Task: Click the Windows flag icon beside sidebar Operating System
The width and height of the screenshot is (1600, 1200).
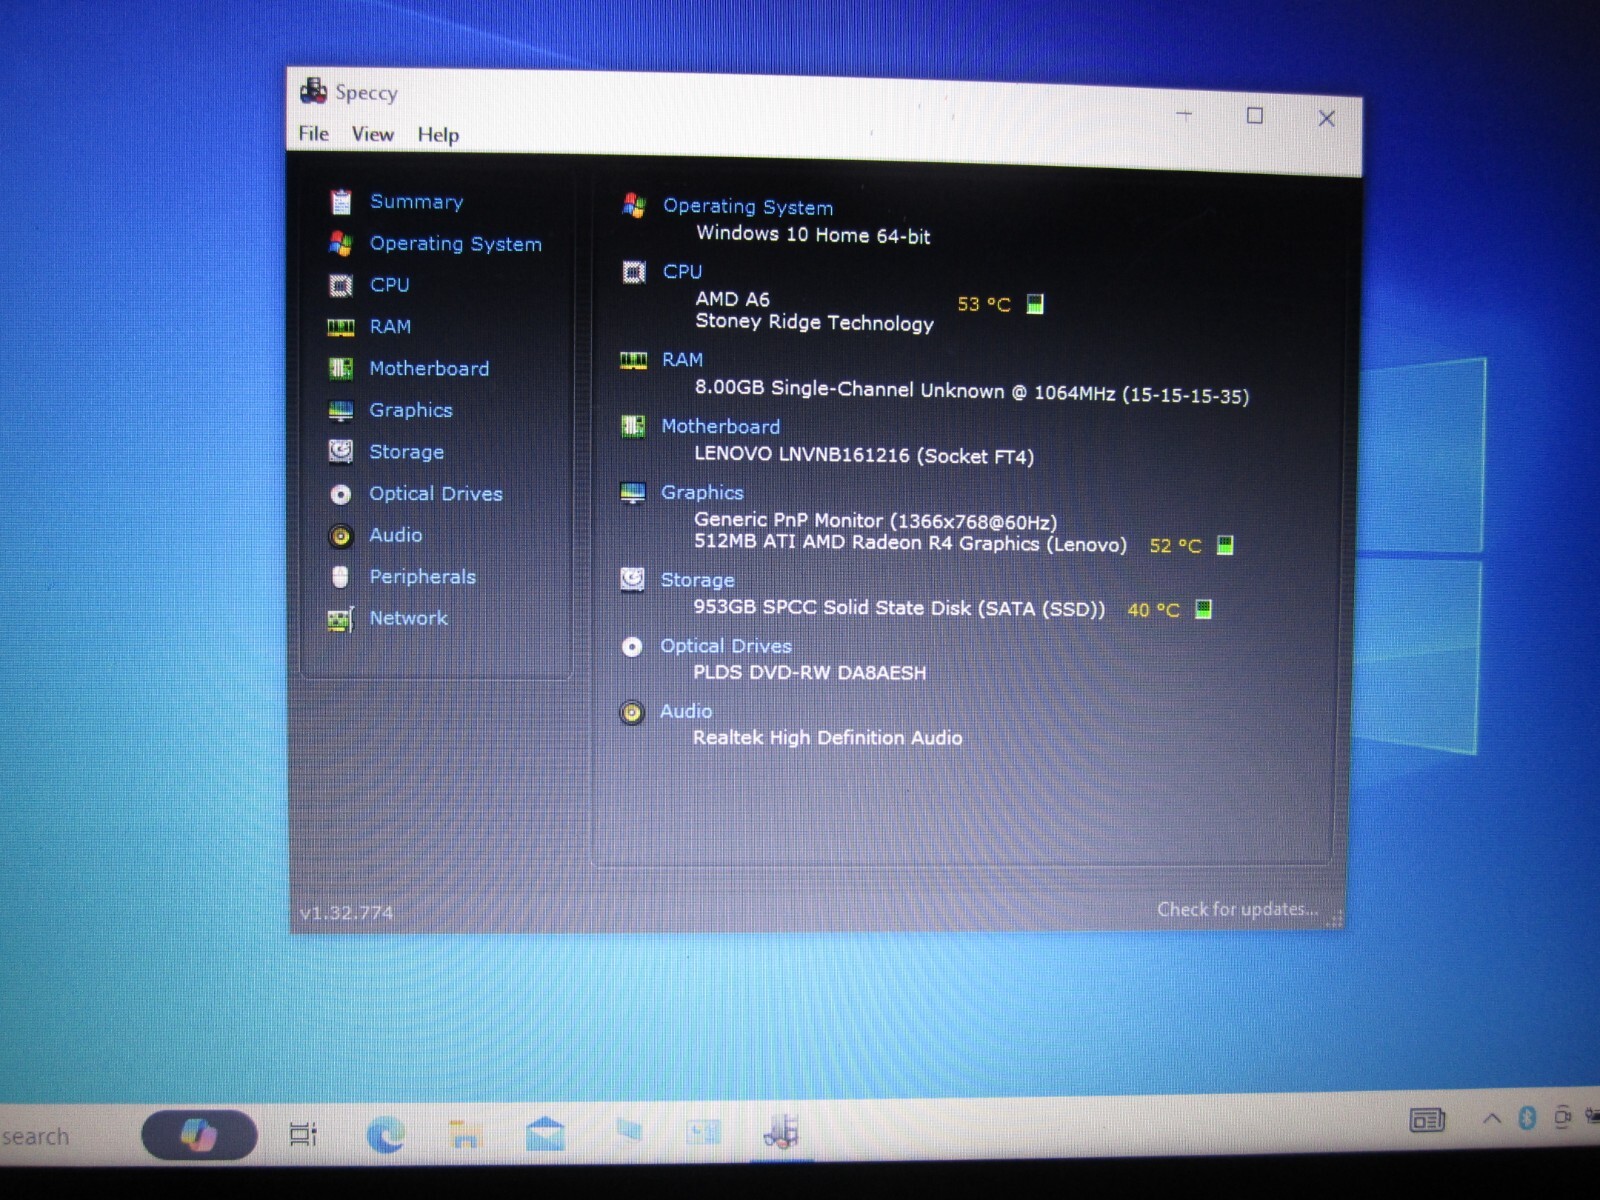Action: point(340,243)
